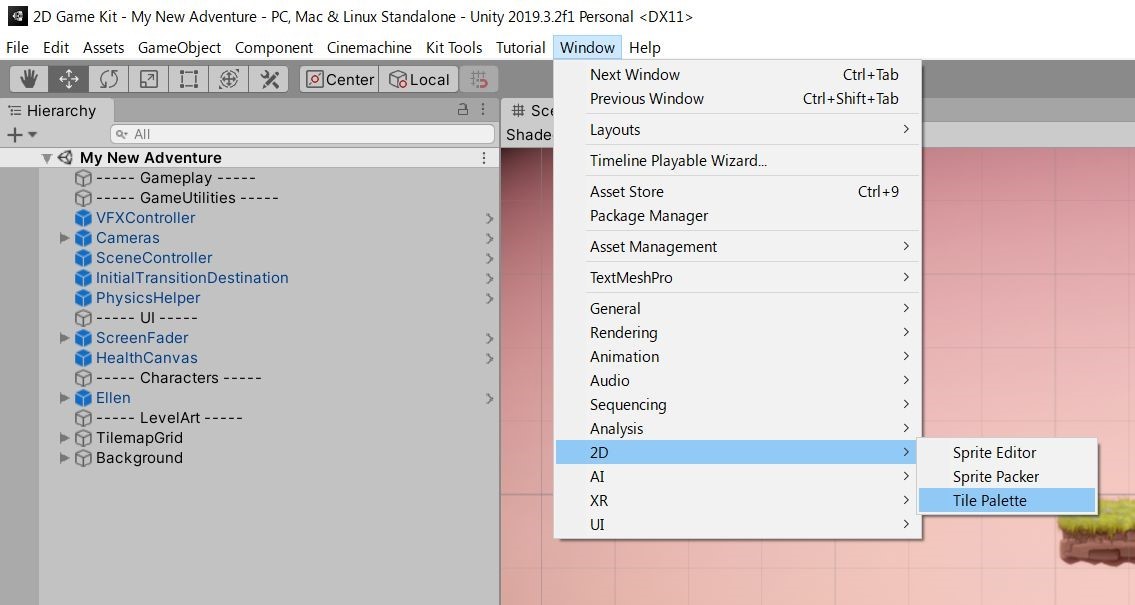Click the TilemapGrid object icon
Image resolution: width=1135 pixels, height=605 pixels.
[x=83, y=438]
